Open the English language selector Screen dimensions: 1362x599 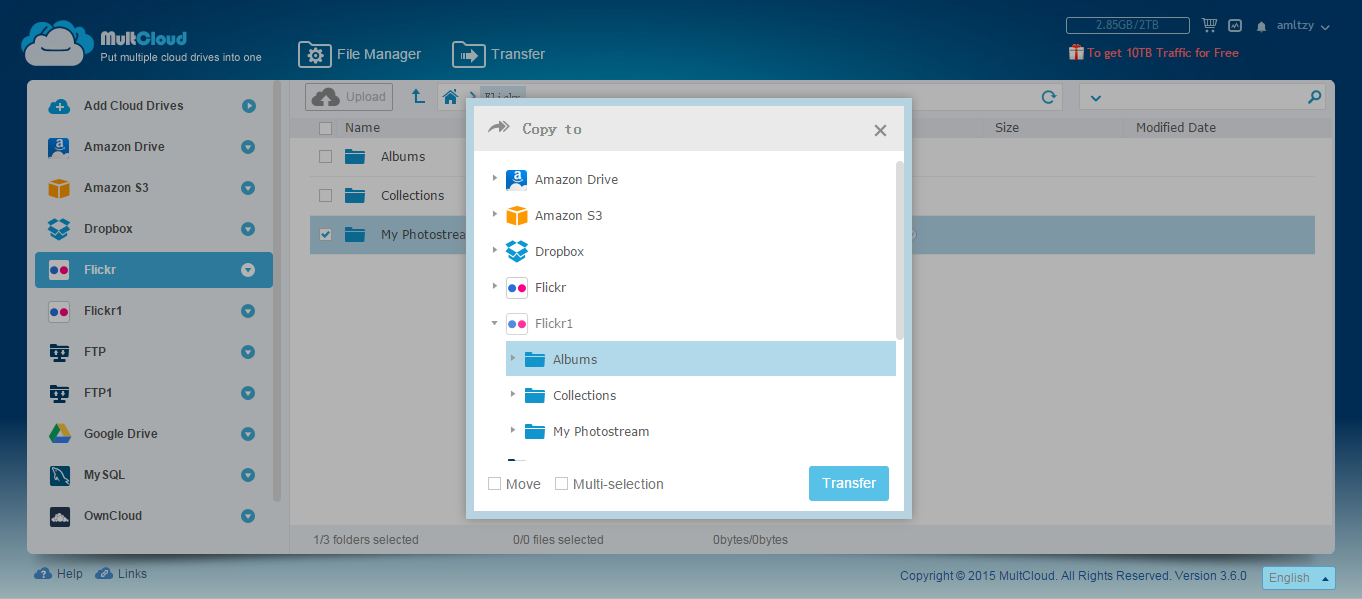click(1298, 578)
